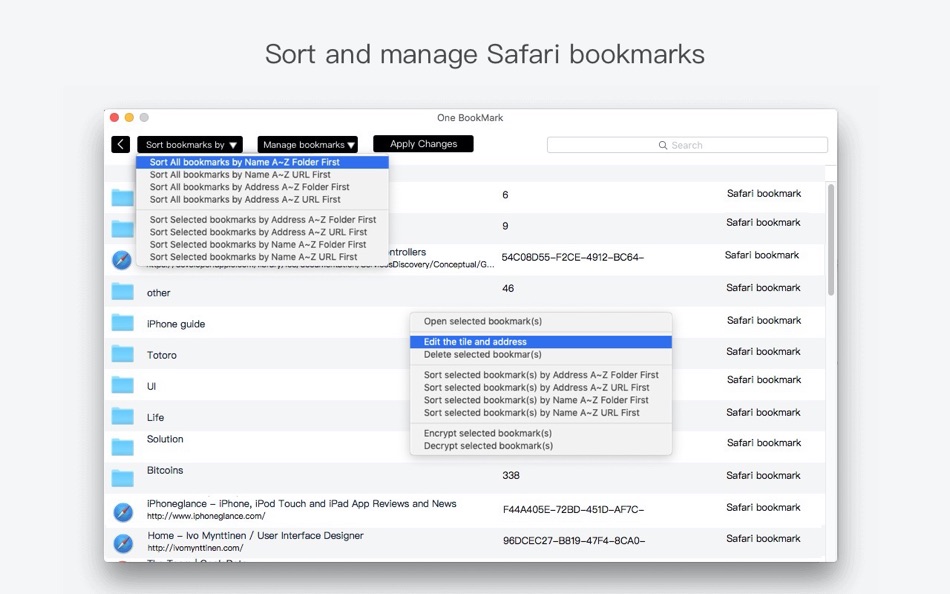This screenshot has height=594, width=950.
Task: Choose Sort All bookmarks by Address URL First
Action: pyautogui.click(x=262, y=199)
